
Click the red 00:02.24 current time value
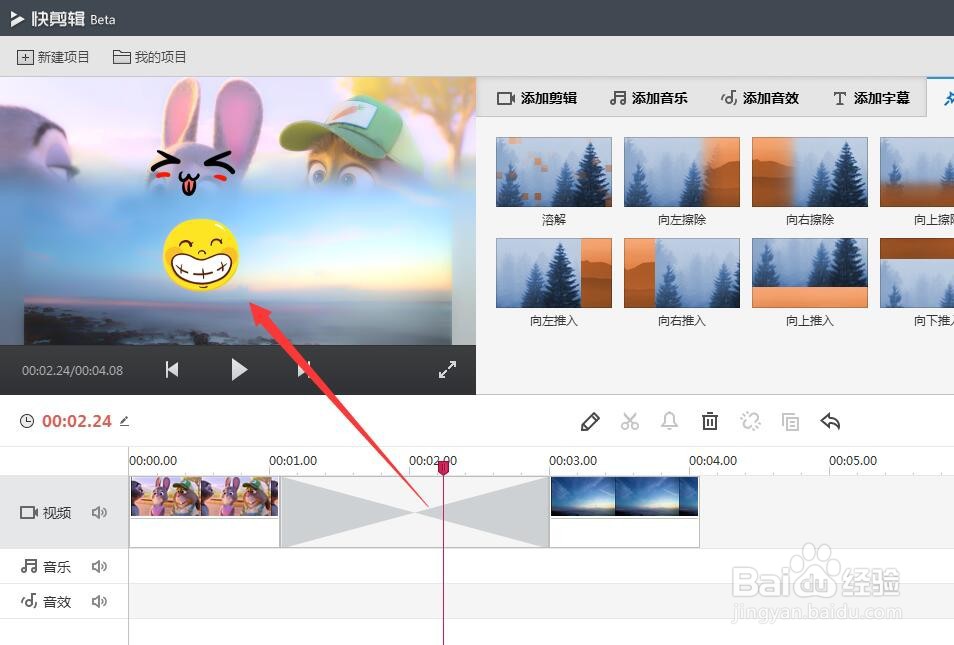click(77, 421)
